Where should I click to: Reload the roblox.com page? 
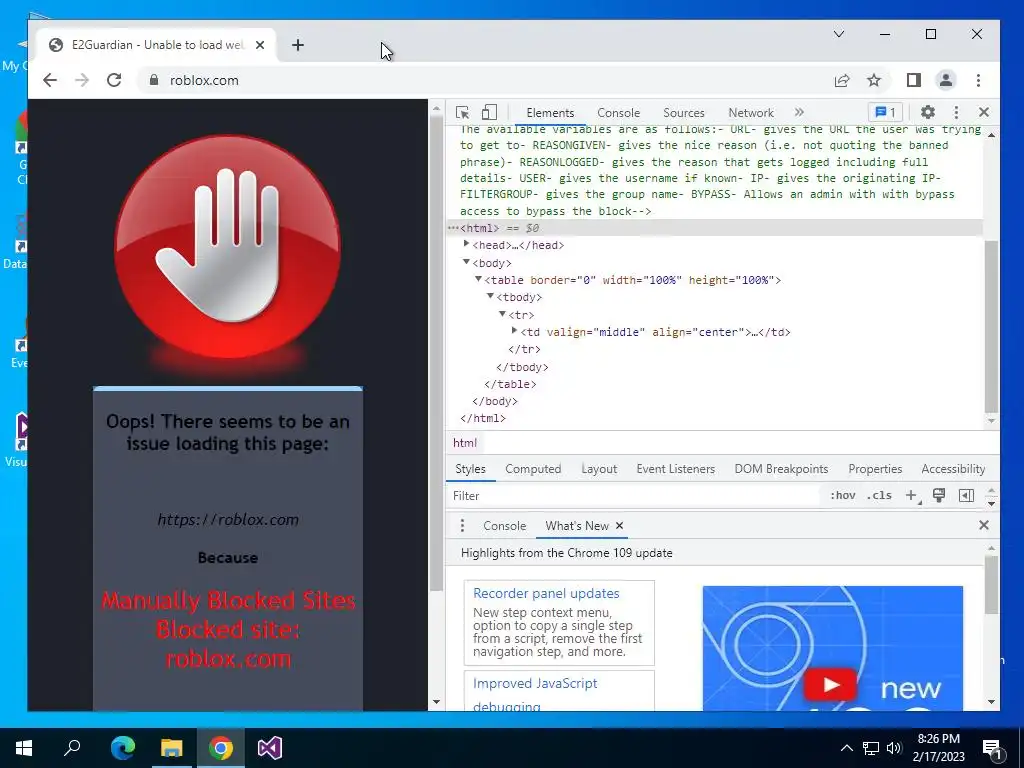click(x=114, y=80)
